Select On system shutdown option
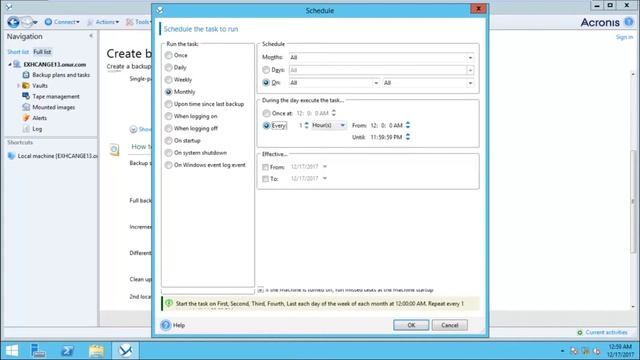The height and width of the screenshot is (360, 640). pyautogui.click(x=169, y=153)
